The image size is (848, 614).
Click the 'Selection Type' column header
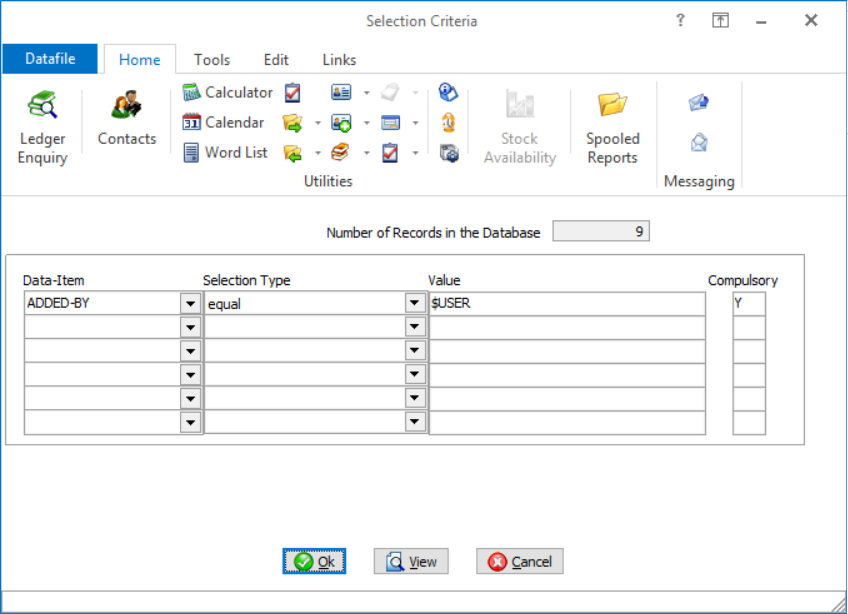coord(247,280)
